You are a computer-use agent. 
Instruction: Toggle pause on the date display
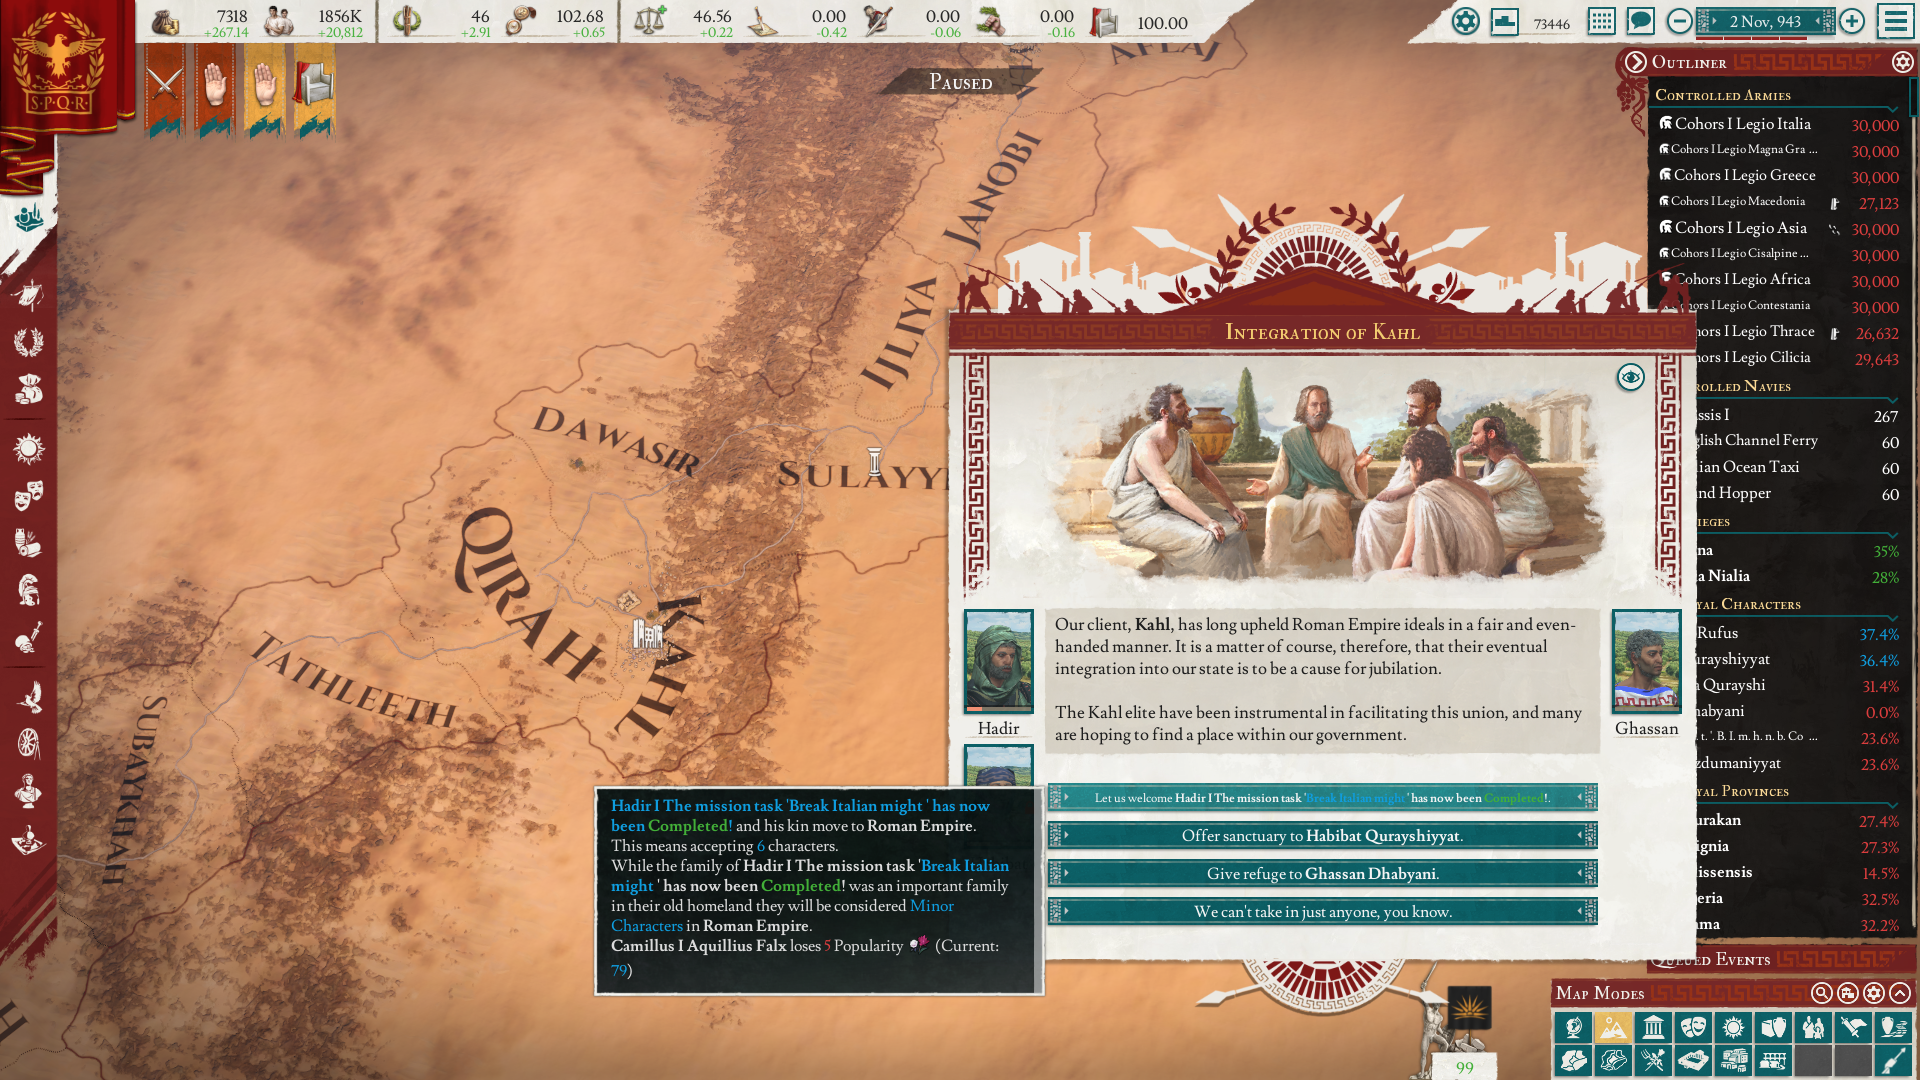pos(1765,21)
